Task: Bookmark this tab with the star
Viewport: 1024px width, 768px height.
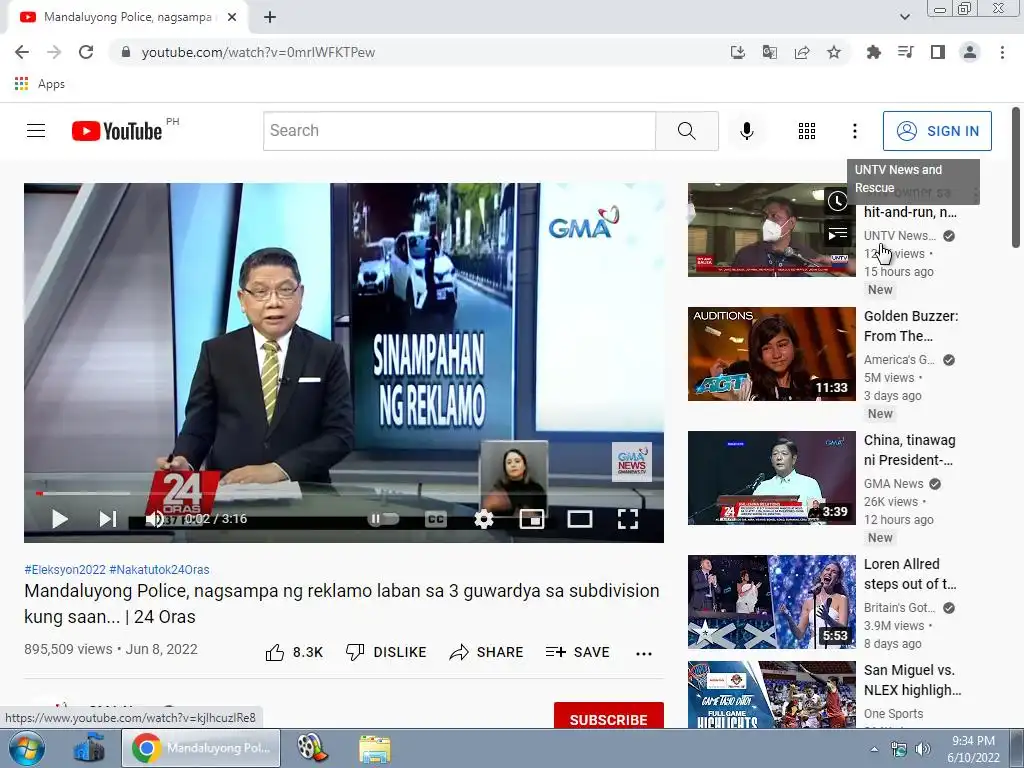Action: [x=834, y=52]
